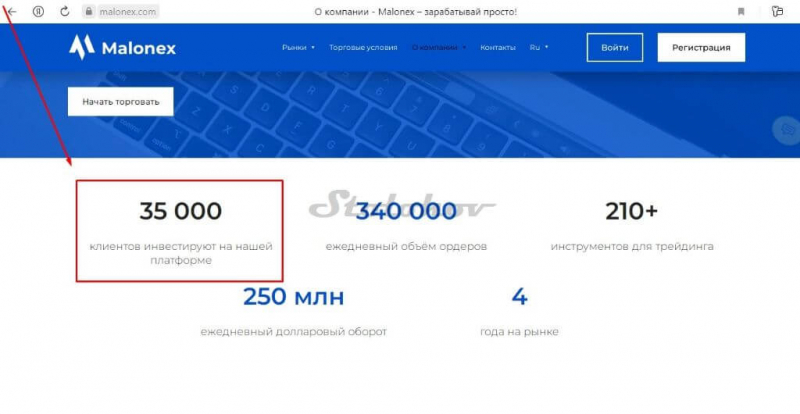The width and height of the screenshot is (800, 414).
Task: Expand the О компании dropdown
Action: click(439, 47)
